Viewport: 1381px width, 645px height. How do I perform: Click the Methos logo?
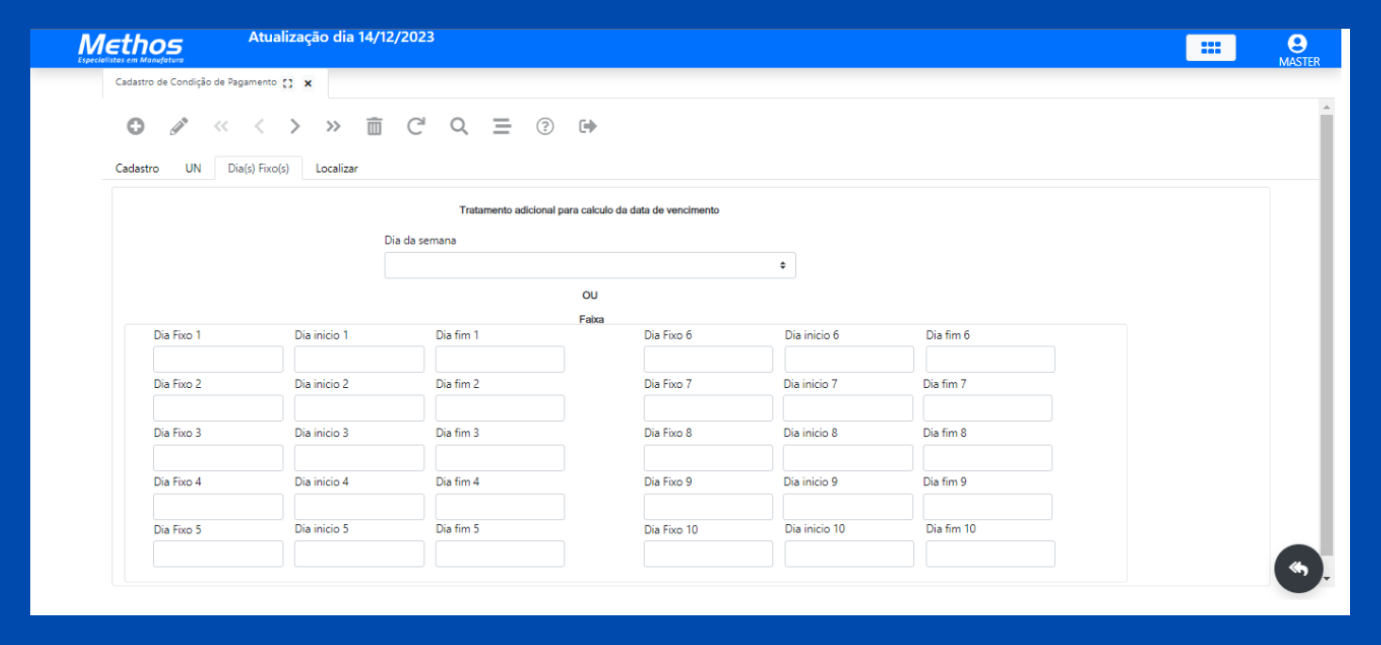pyautogui.click(x=131, y=47)
